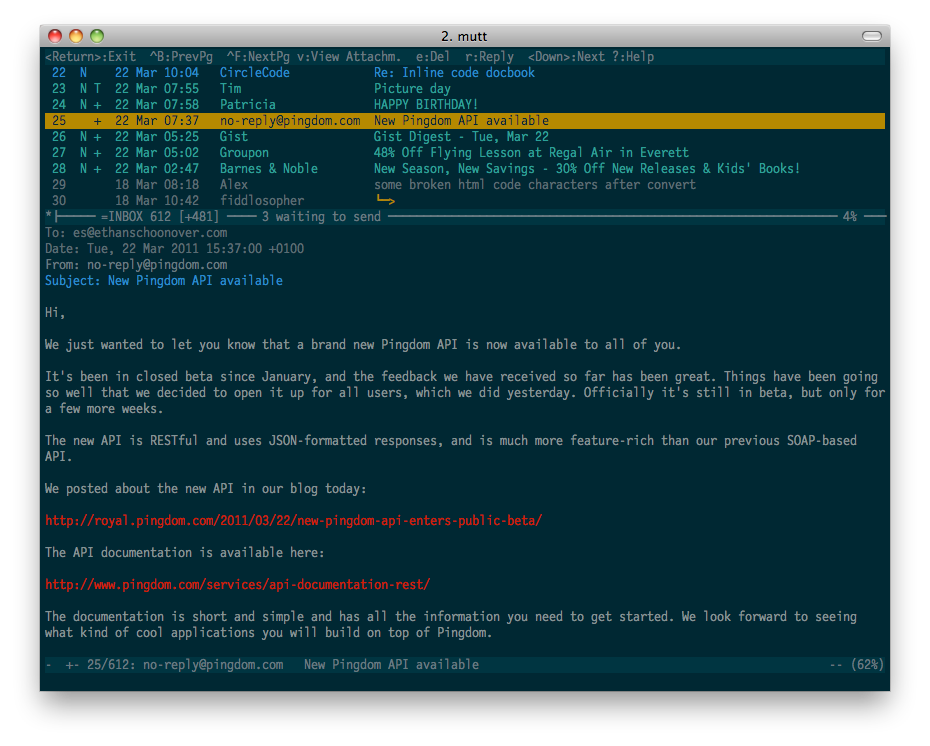930x746 pixels.
Task: Click the thread arrow under fiddlosopher row
Action: 386,201
